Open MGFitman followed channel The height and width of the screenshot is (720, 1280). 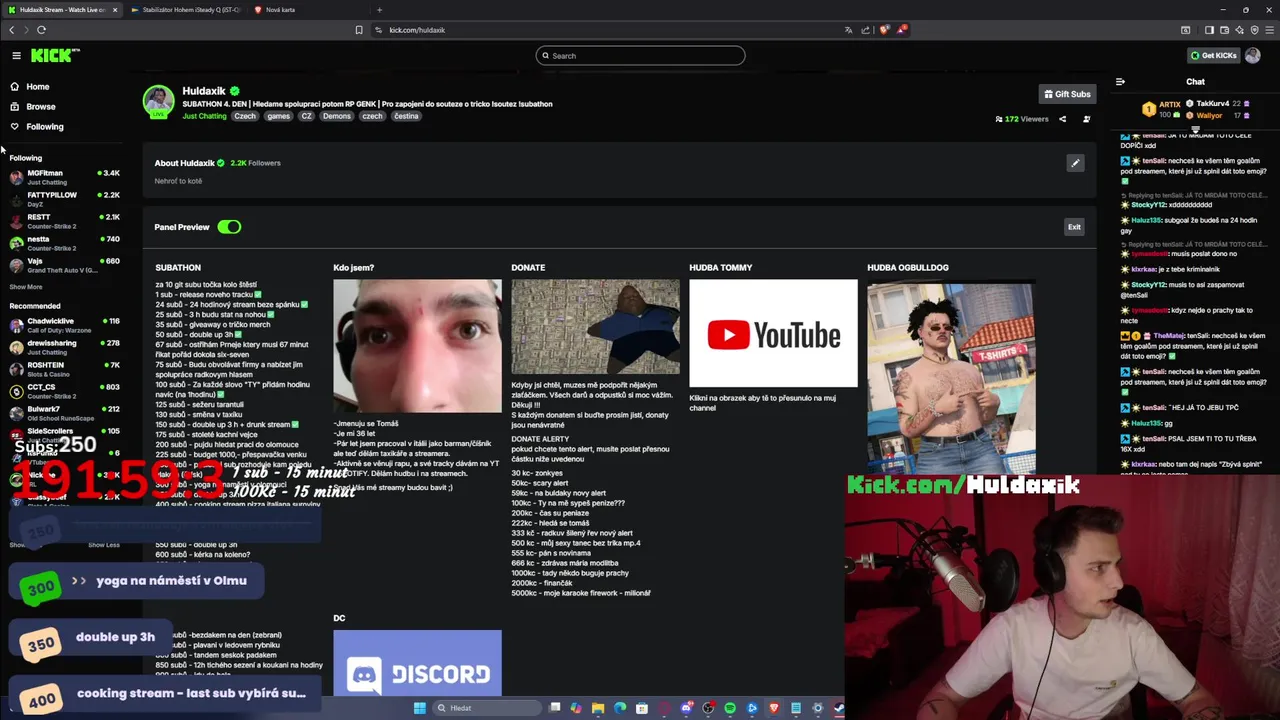click(x=64, y=177)
